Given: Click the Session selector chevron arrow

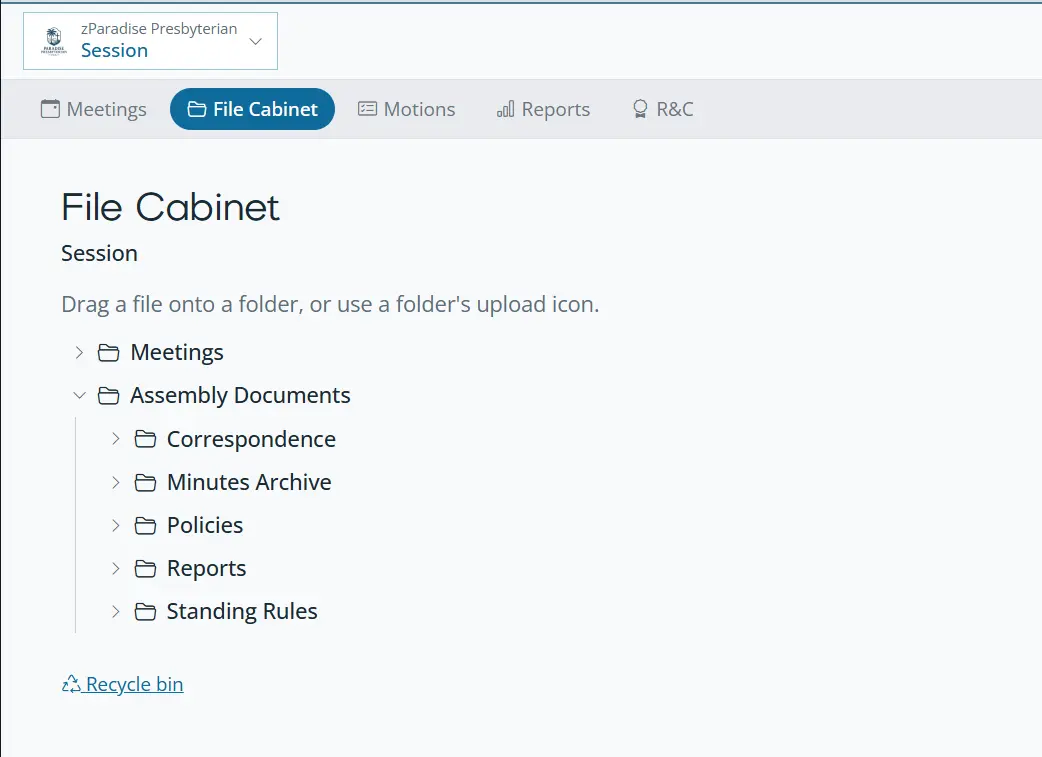Looking at the screenshot, I should tap(255, 41).
